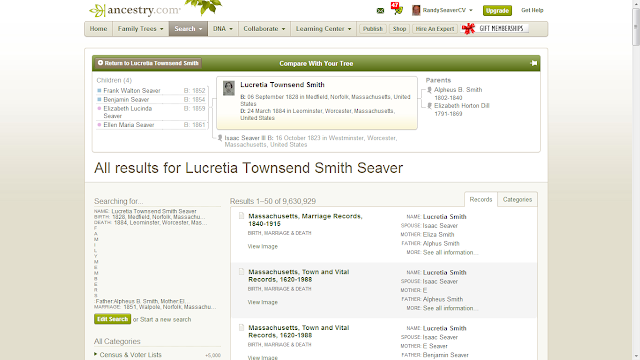Open the Search dropdown menu
Screen dimensions: 640x360
tap(188, 29)
